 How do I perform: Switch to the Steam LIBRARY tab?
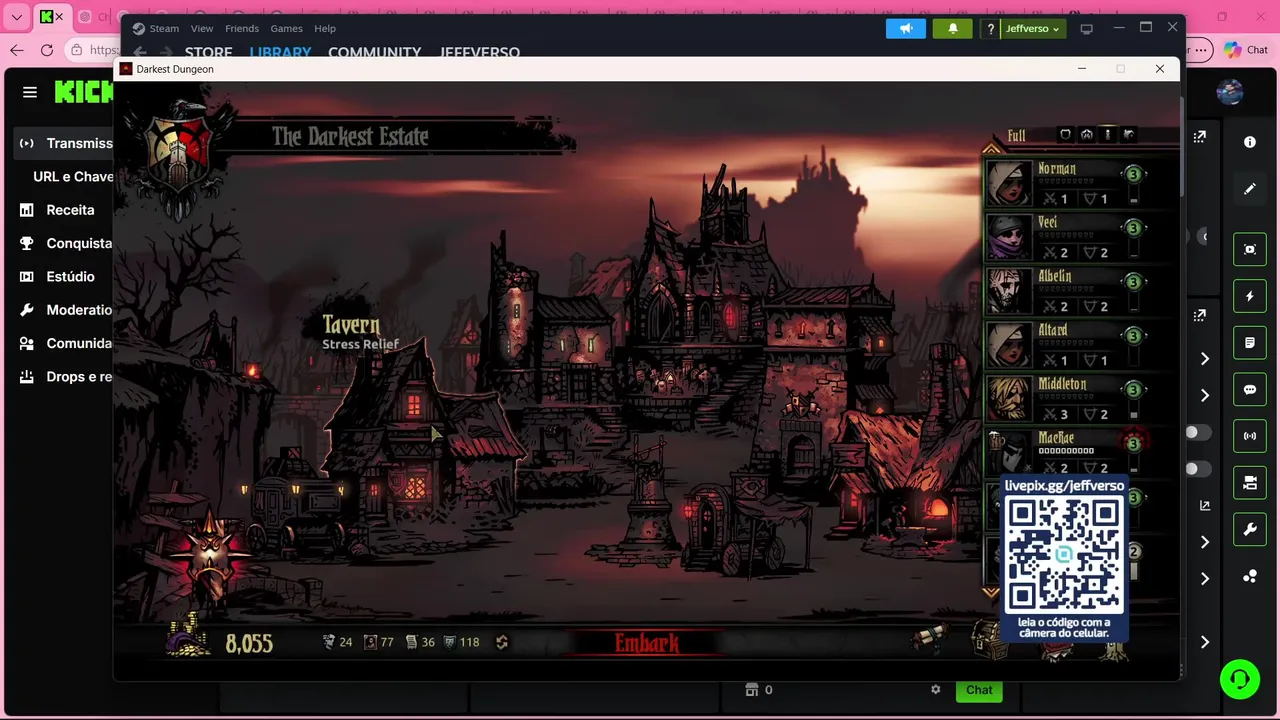tap(280, 52)
